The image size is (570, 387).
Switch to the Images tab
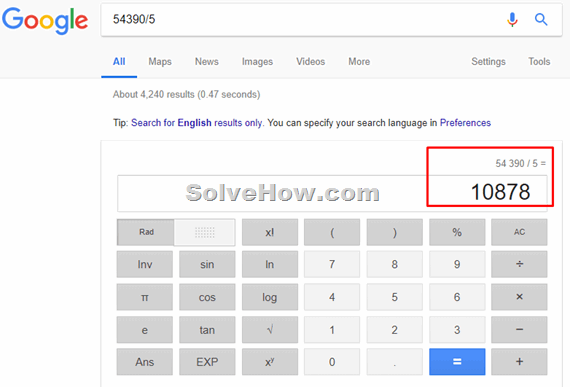click(x=257, y=62)
